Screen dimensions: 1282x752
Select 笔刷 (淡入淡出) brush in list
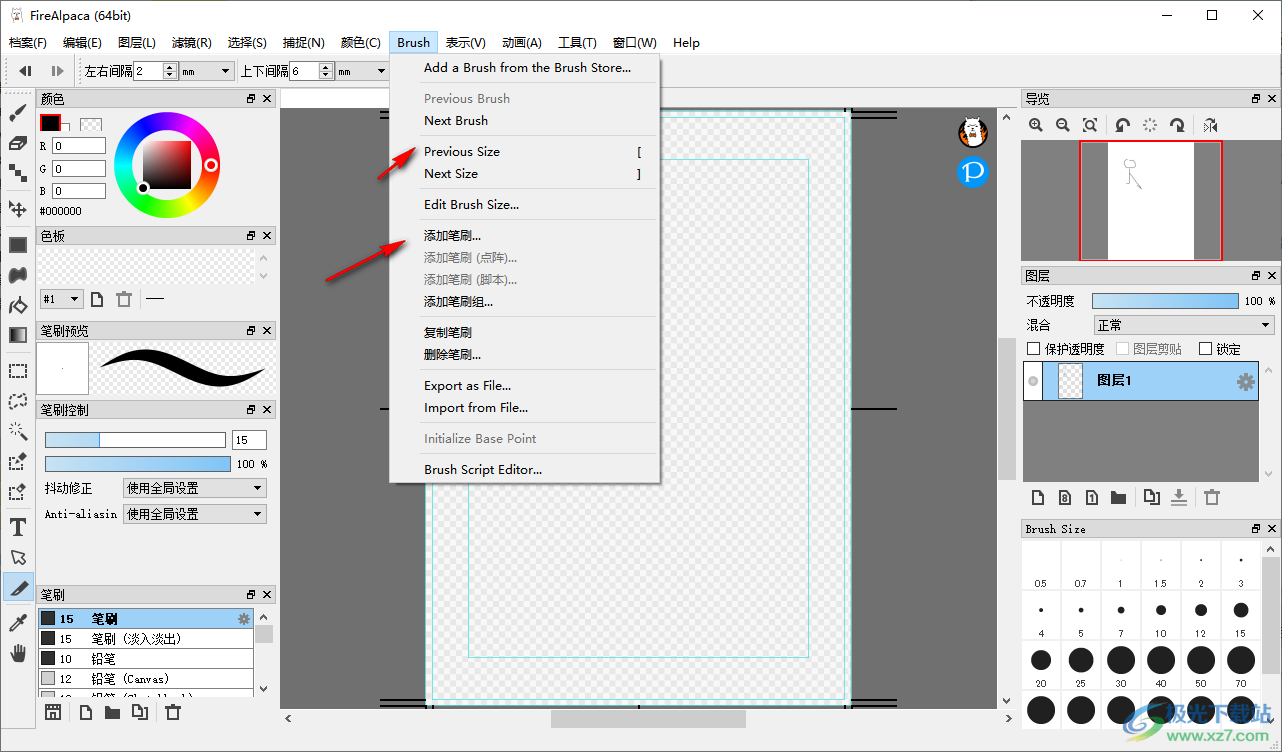146,639
